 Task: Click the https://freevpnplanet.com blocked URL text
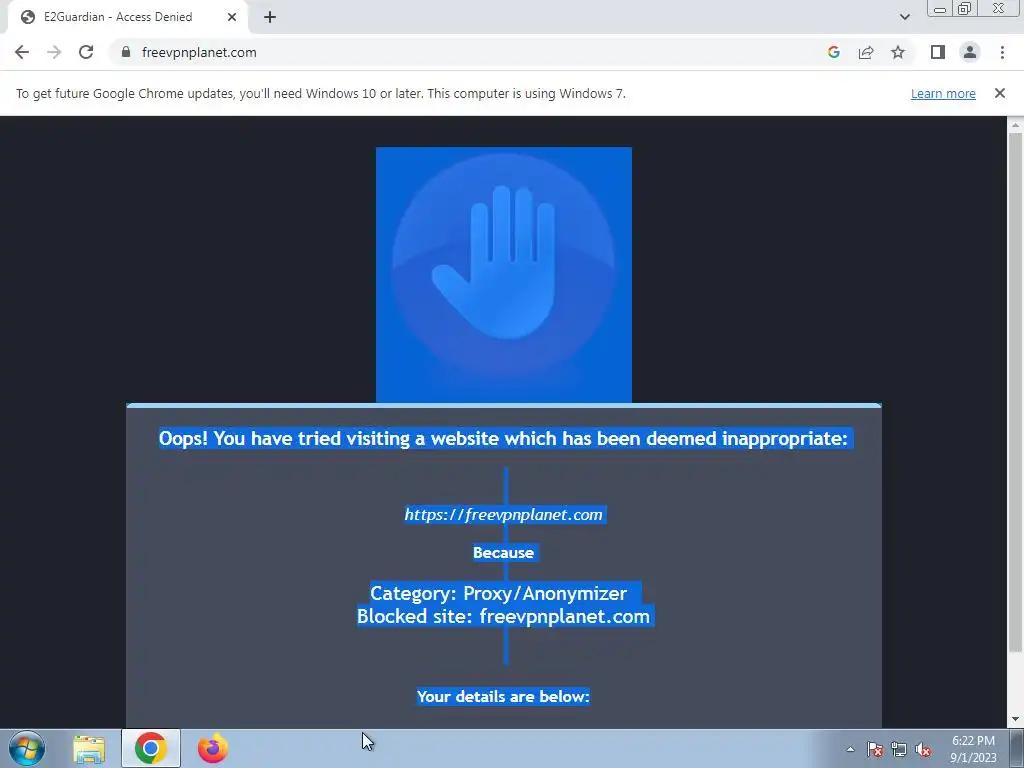[504, 515]
